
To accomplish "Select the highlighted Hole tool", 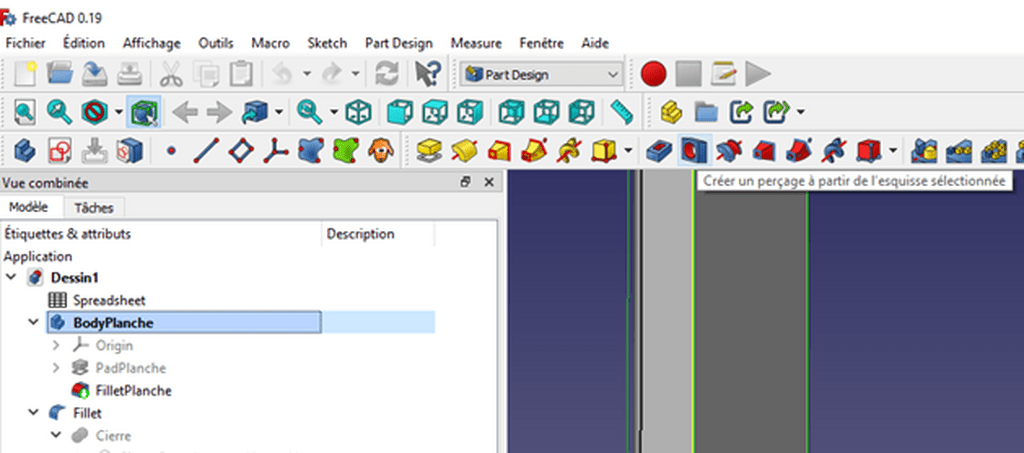I will tap(694, 151).
